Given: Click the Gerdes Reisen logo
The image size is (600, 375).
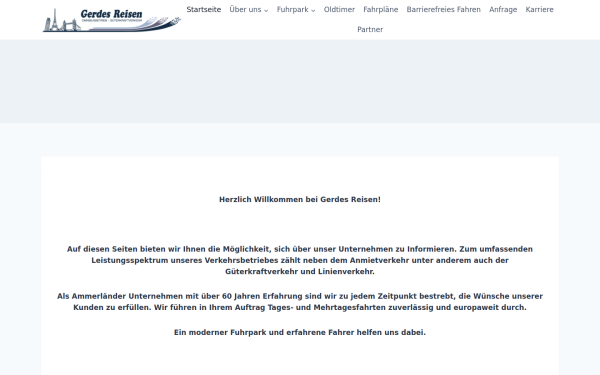Looking at the screenshot, I should coord(111,20).
